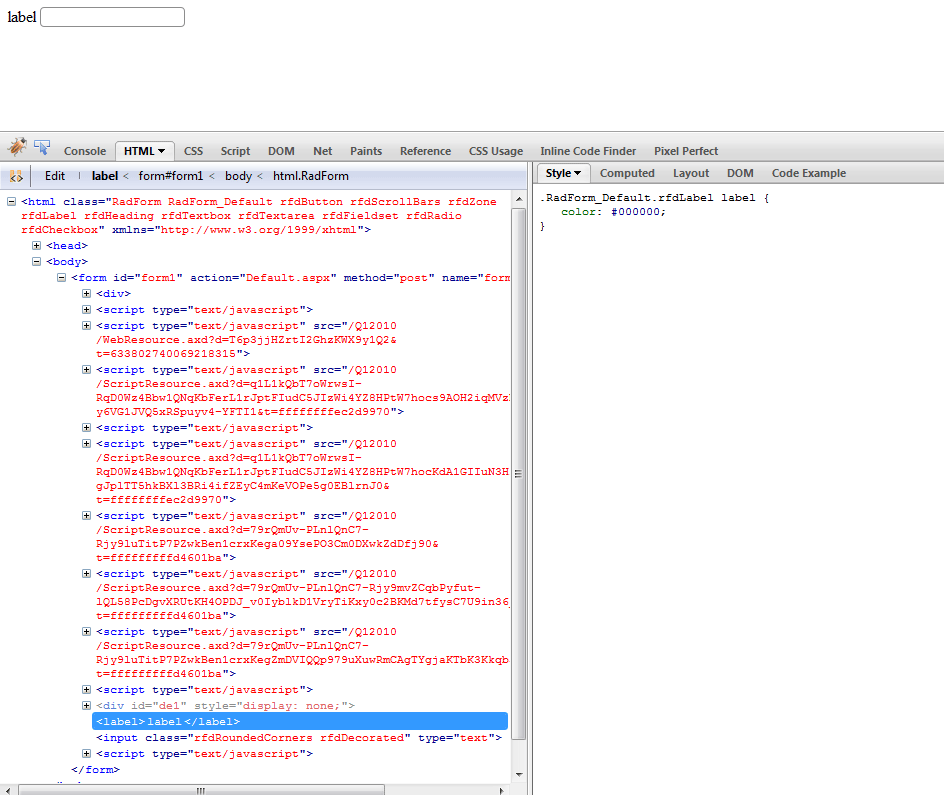Select label breadcrumb in path
The image size is (944, 795).
(x=105, y=176)
